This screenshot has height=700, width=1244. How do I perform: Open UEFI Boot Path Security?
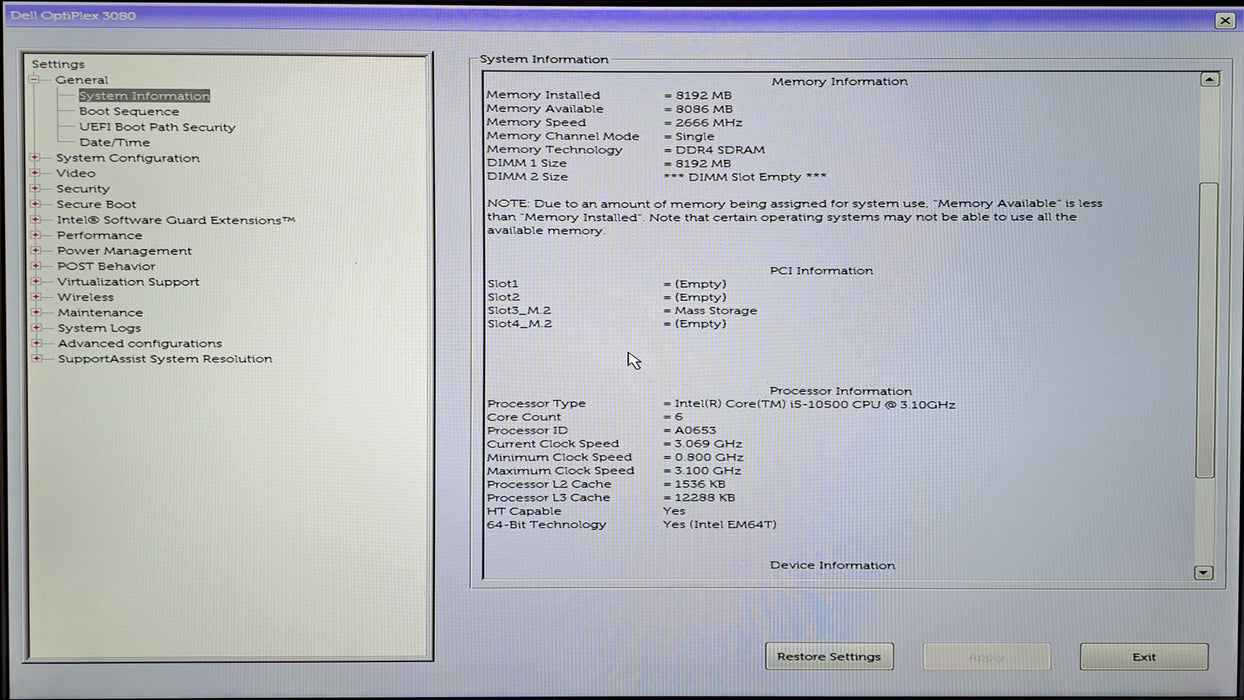tap(157, 127)
